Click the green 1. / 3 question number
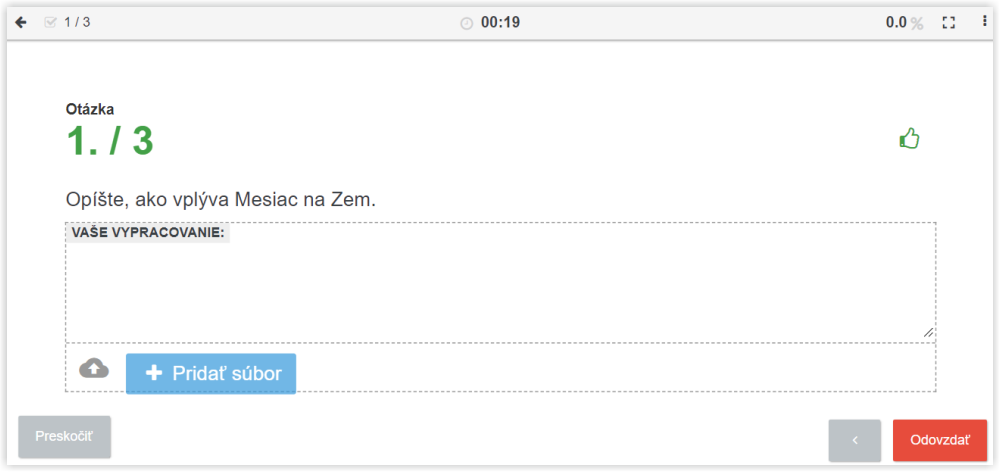 (110, 140)
